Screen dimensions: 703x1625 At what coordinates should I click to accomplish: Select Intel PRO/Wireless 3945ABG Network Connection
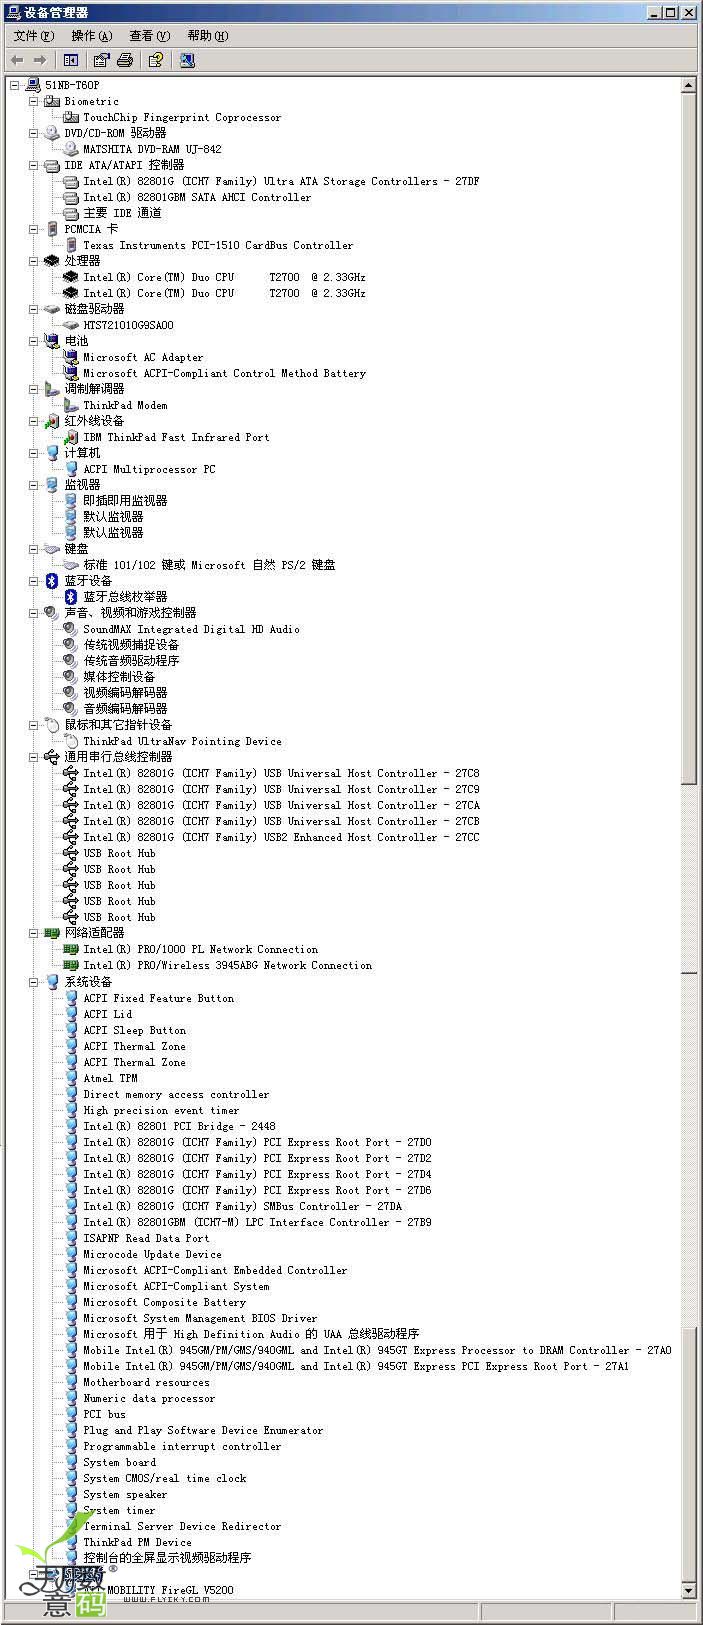(x=227, y=966)
